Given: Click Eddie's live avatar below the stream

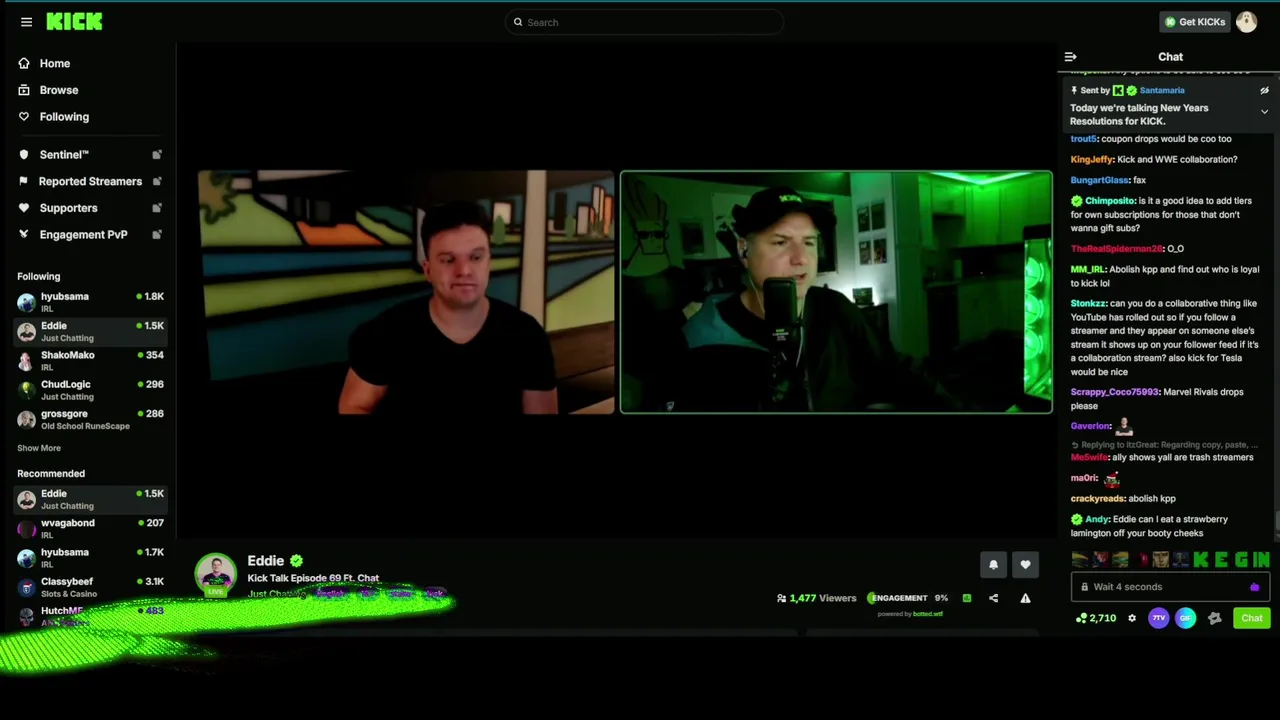Looking at the screenshot, I should (x=215, y=574).
